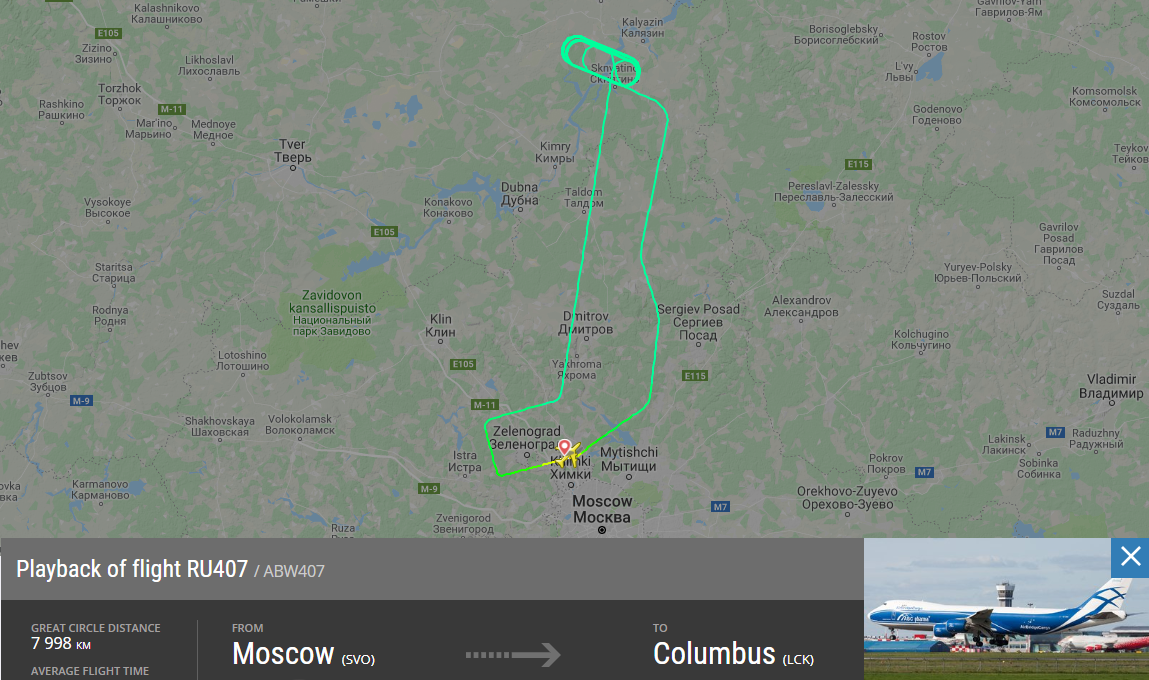Image resolution: width=1149 pixels, height=680 pixels.
Task: Click the Great Circle Distance 7 998 km value
Action: tap(61, 643)
